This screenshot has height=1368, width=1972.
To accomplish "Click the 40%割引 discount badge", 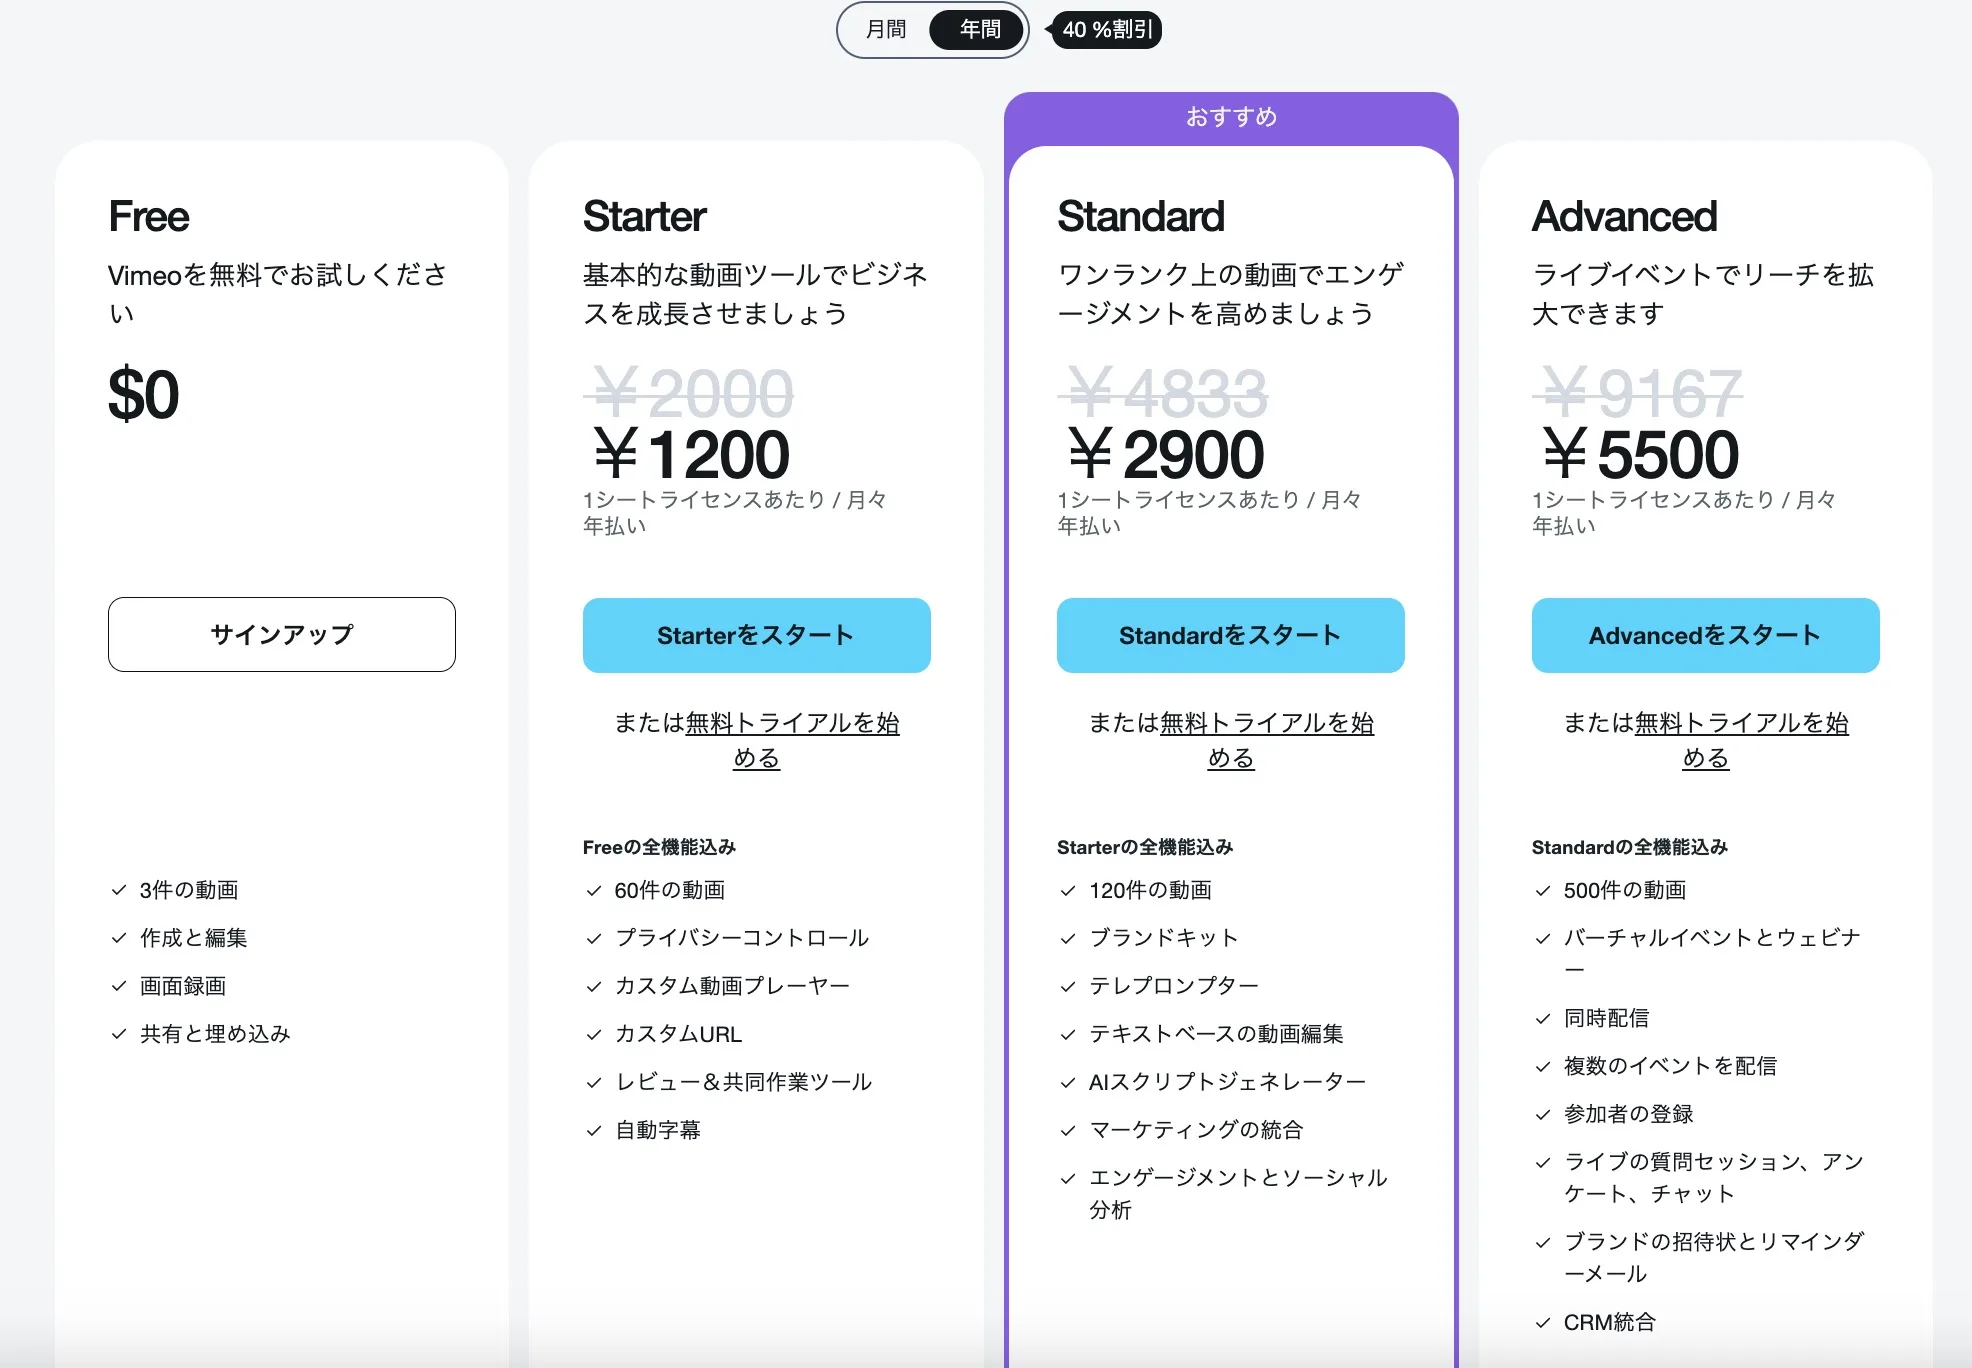I will [1106, 30].
